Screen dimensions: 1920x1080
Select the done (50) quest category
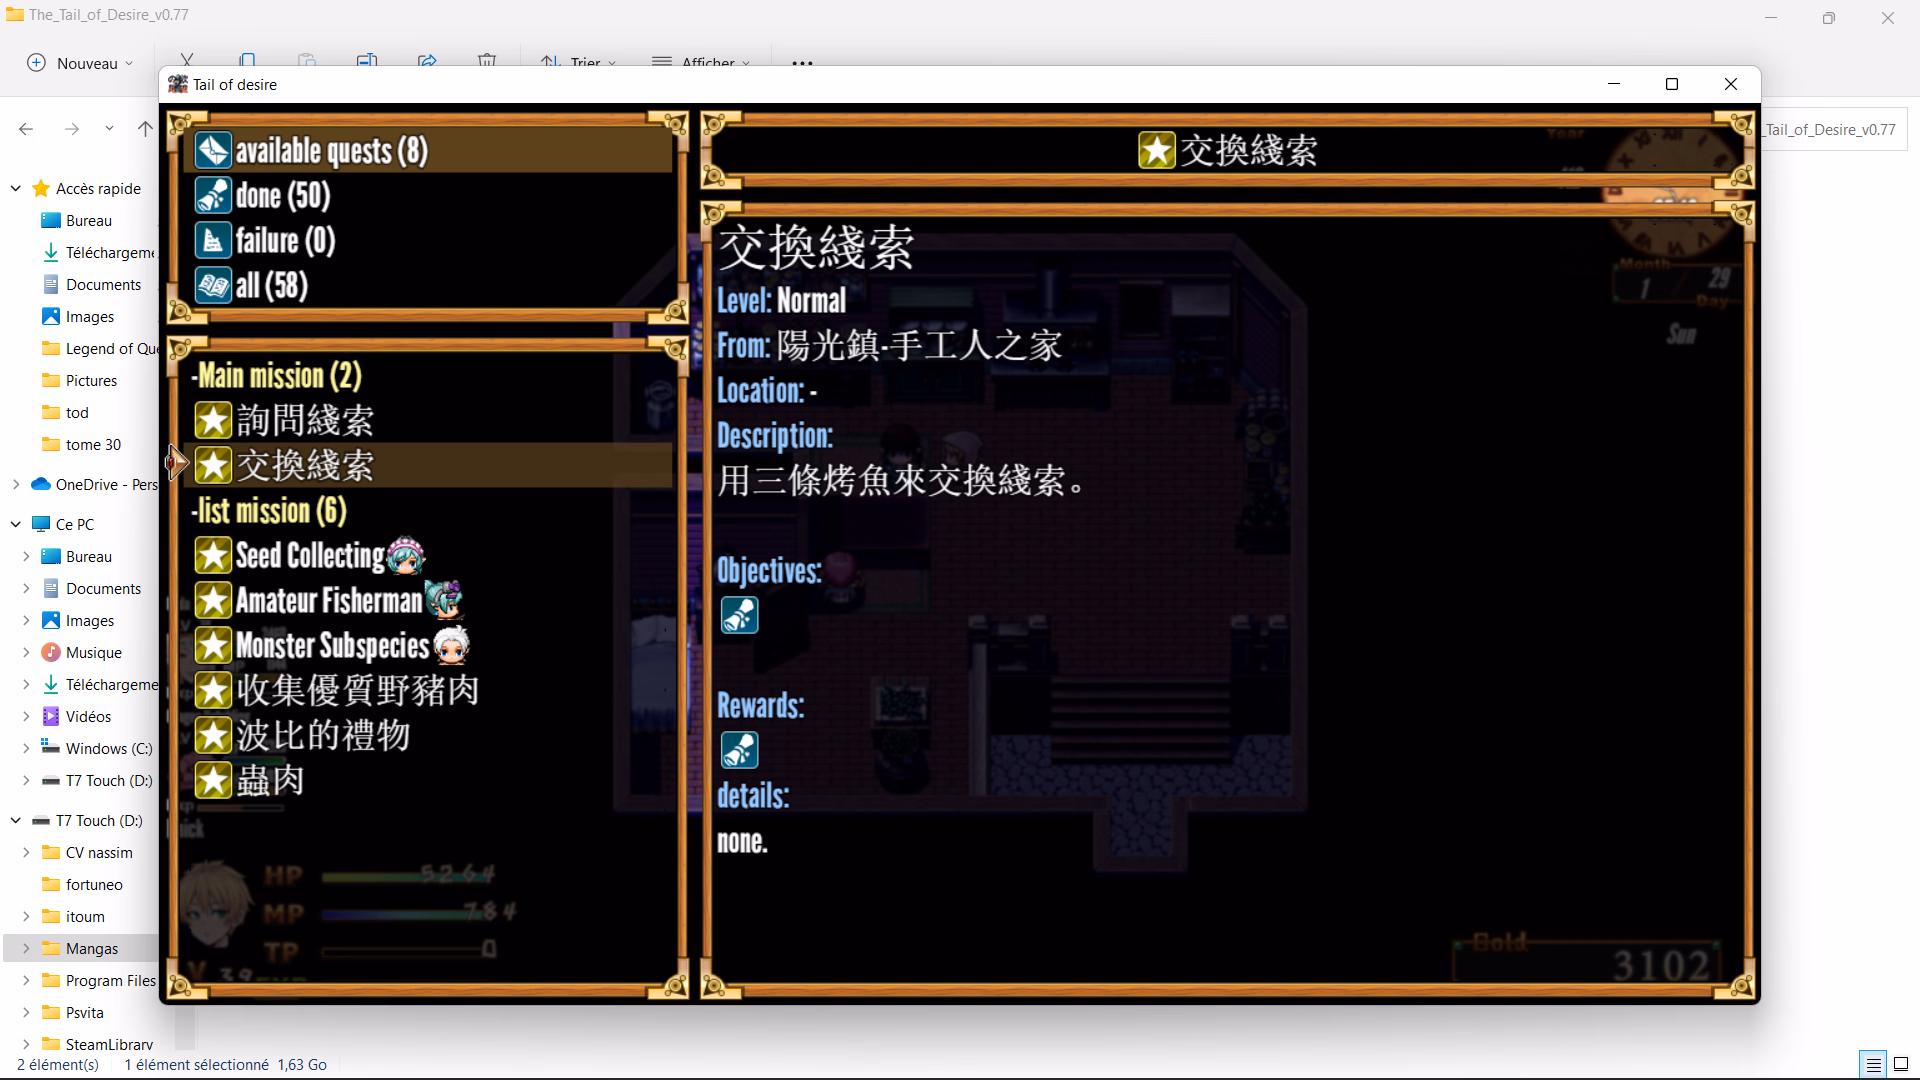(429, 196)
